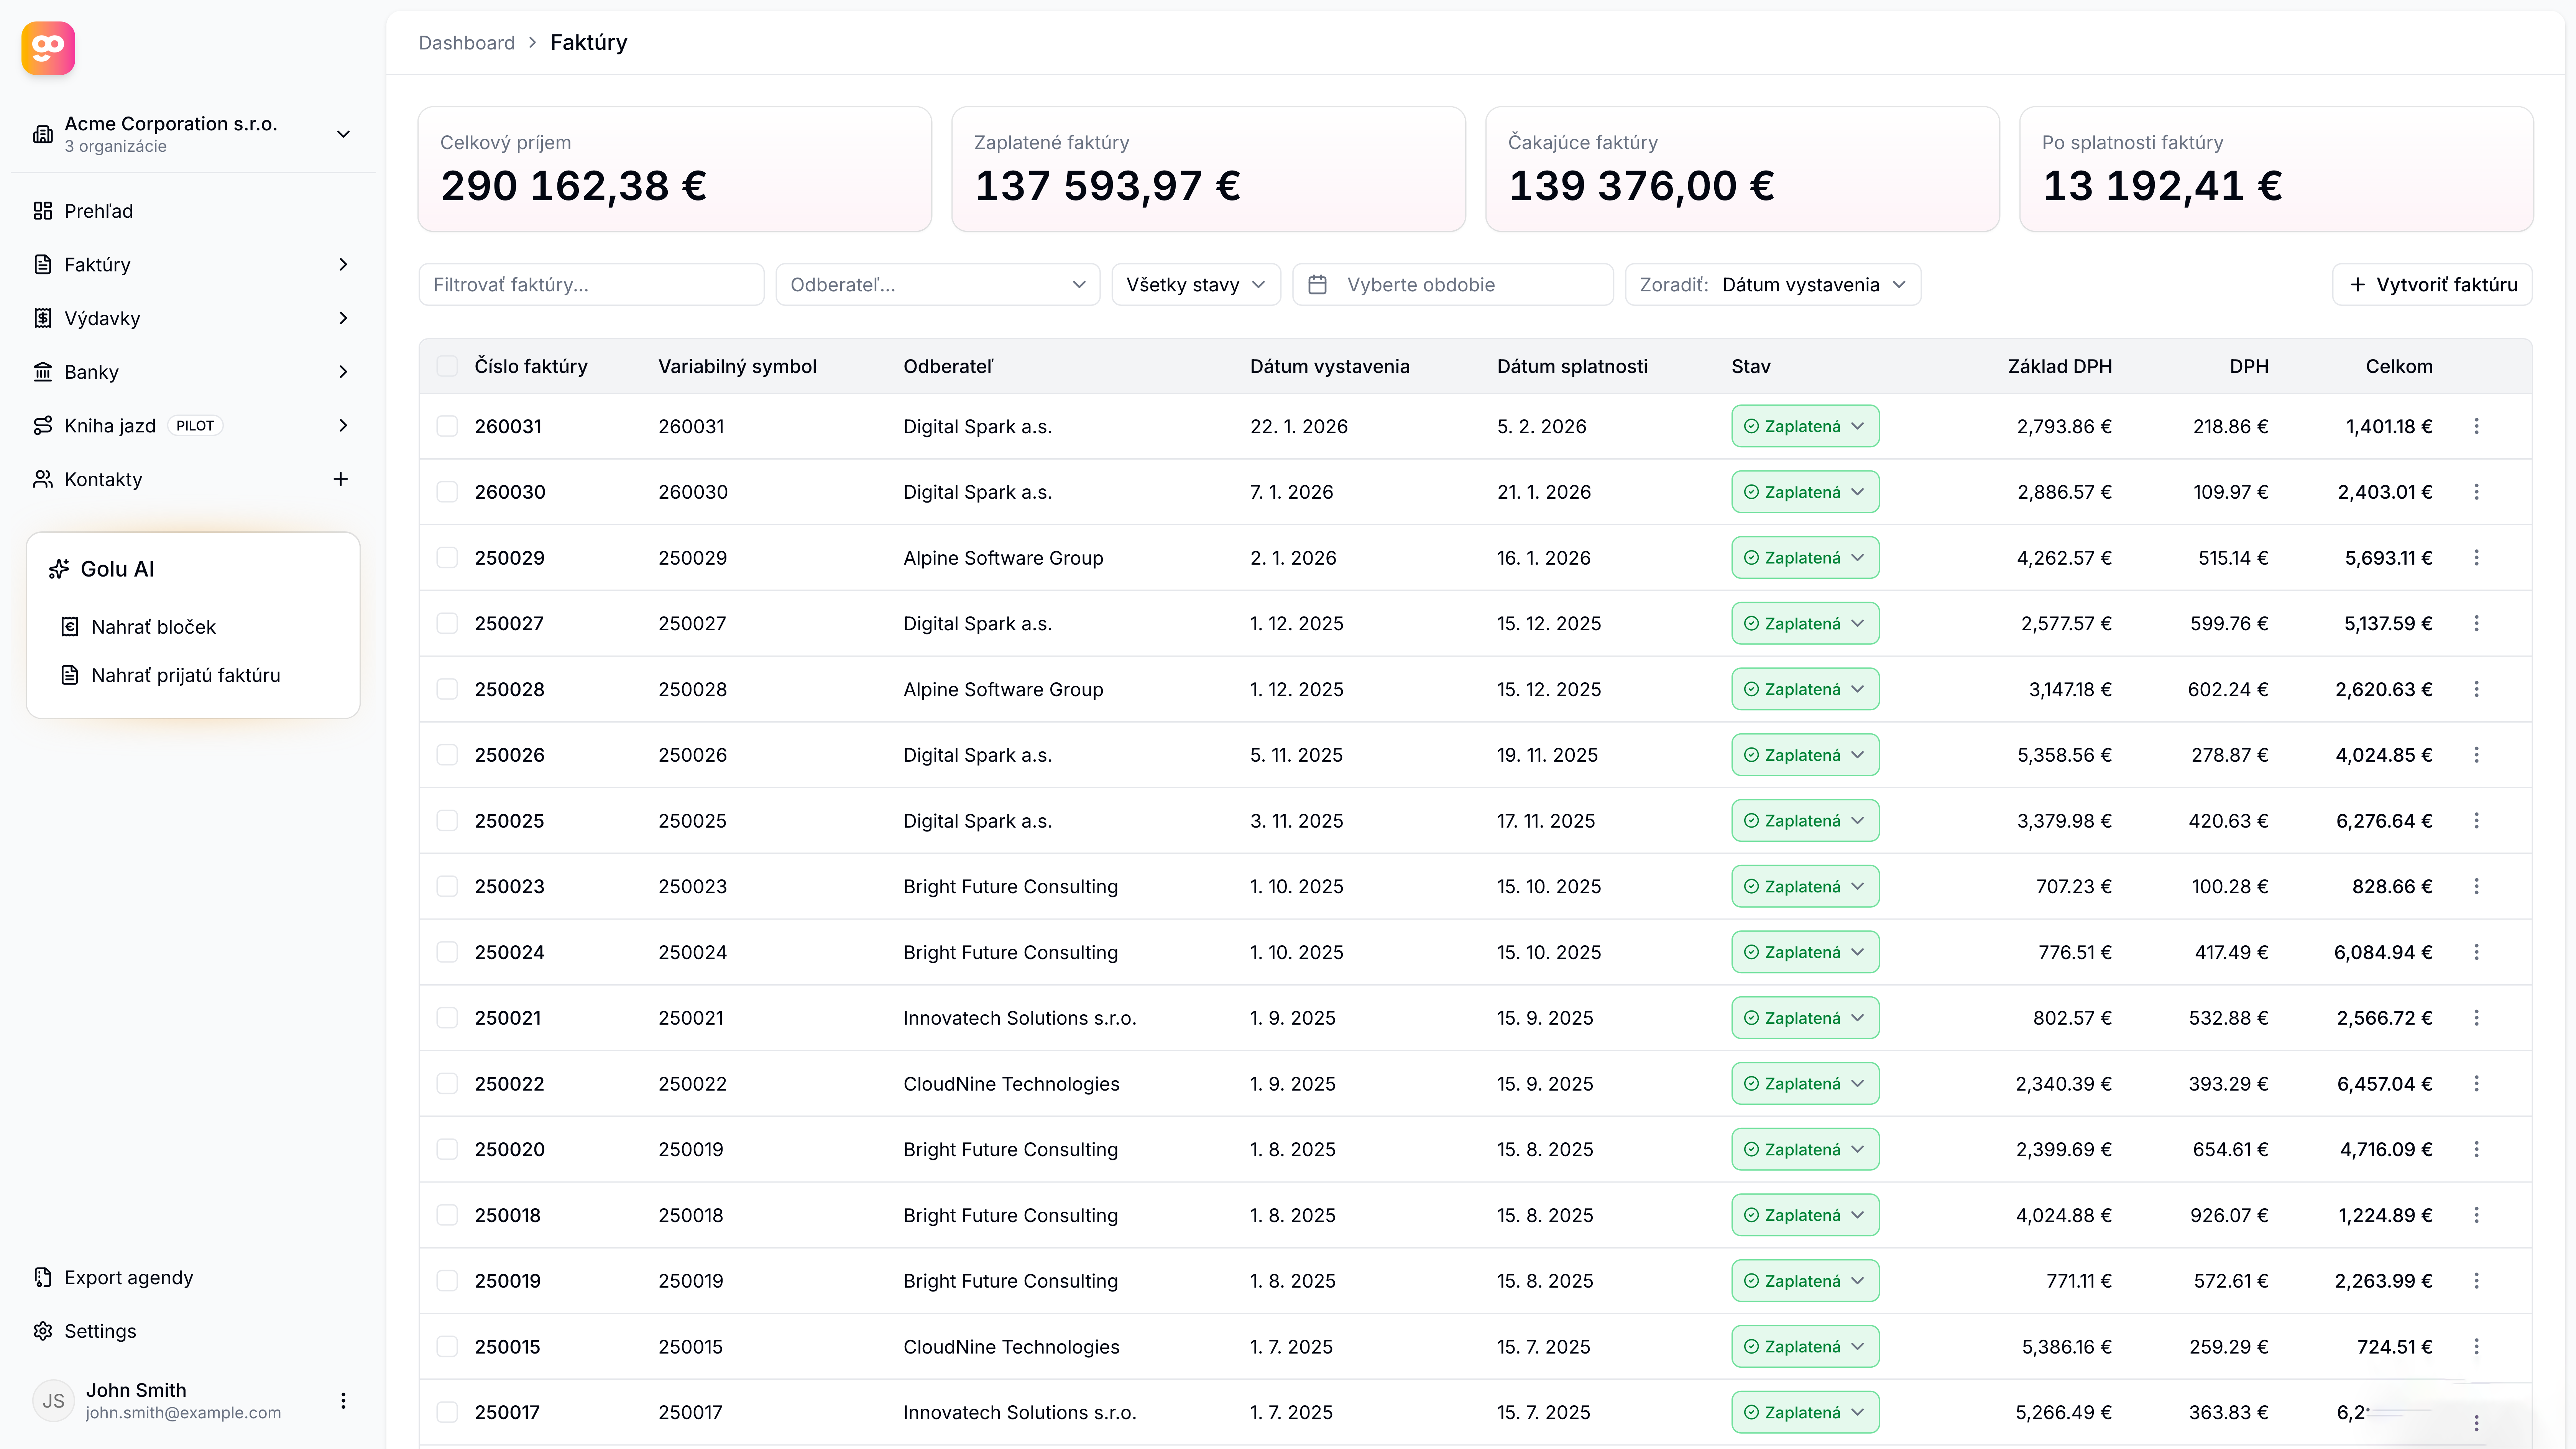Select invoice 250028 checkbox

pos(447,689)
